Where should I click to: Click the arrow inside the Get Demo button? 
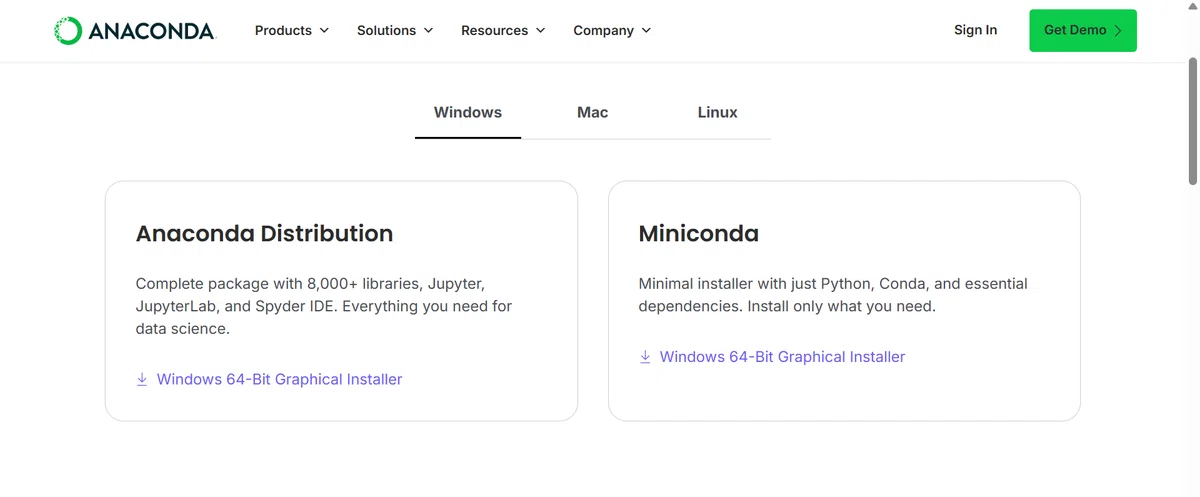pos(1118,30)
